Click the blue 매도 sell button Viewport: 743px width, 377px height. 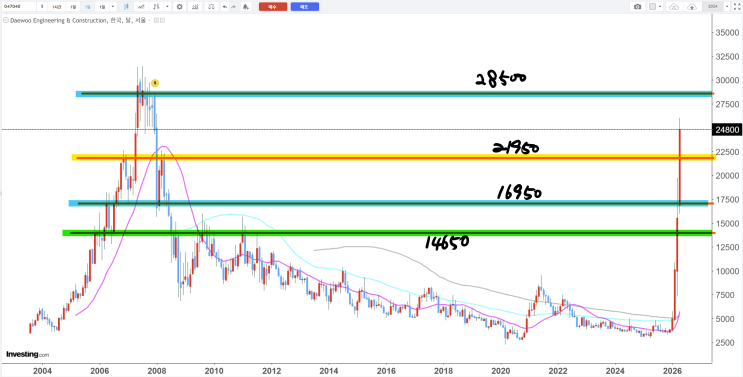coord(305,7)
